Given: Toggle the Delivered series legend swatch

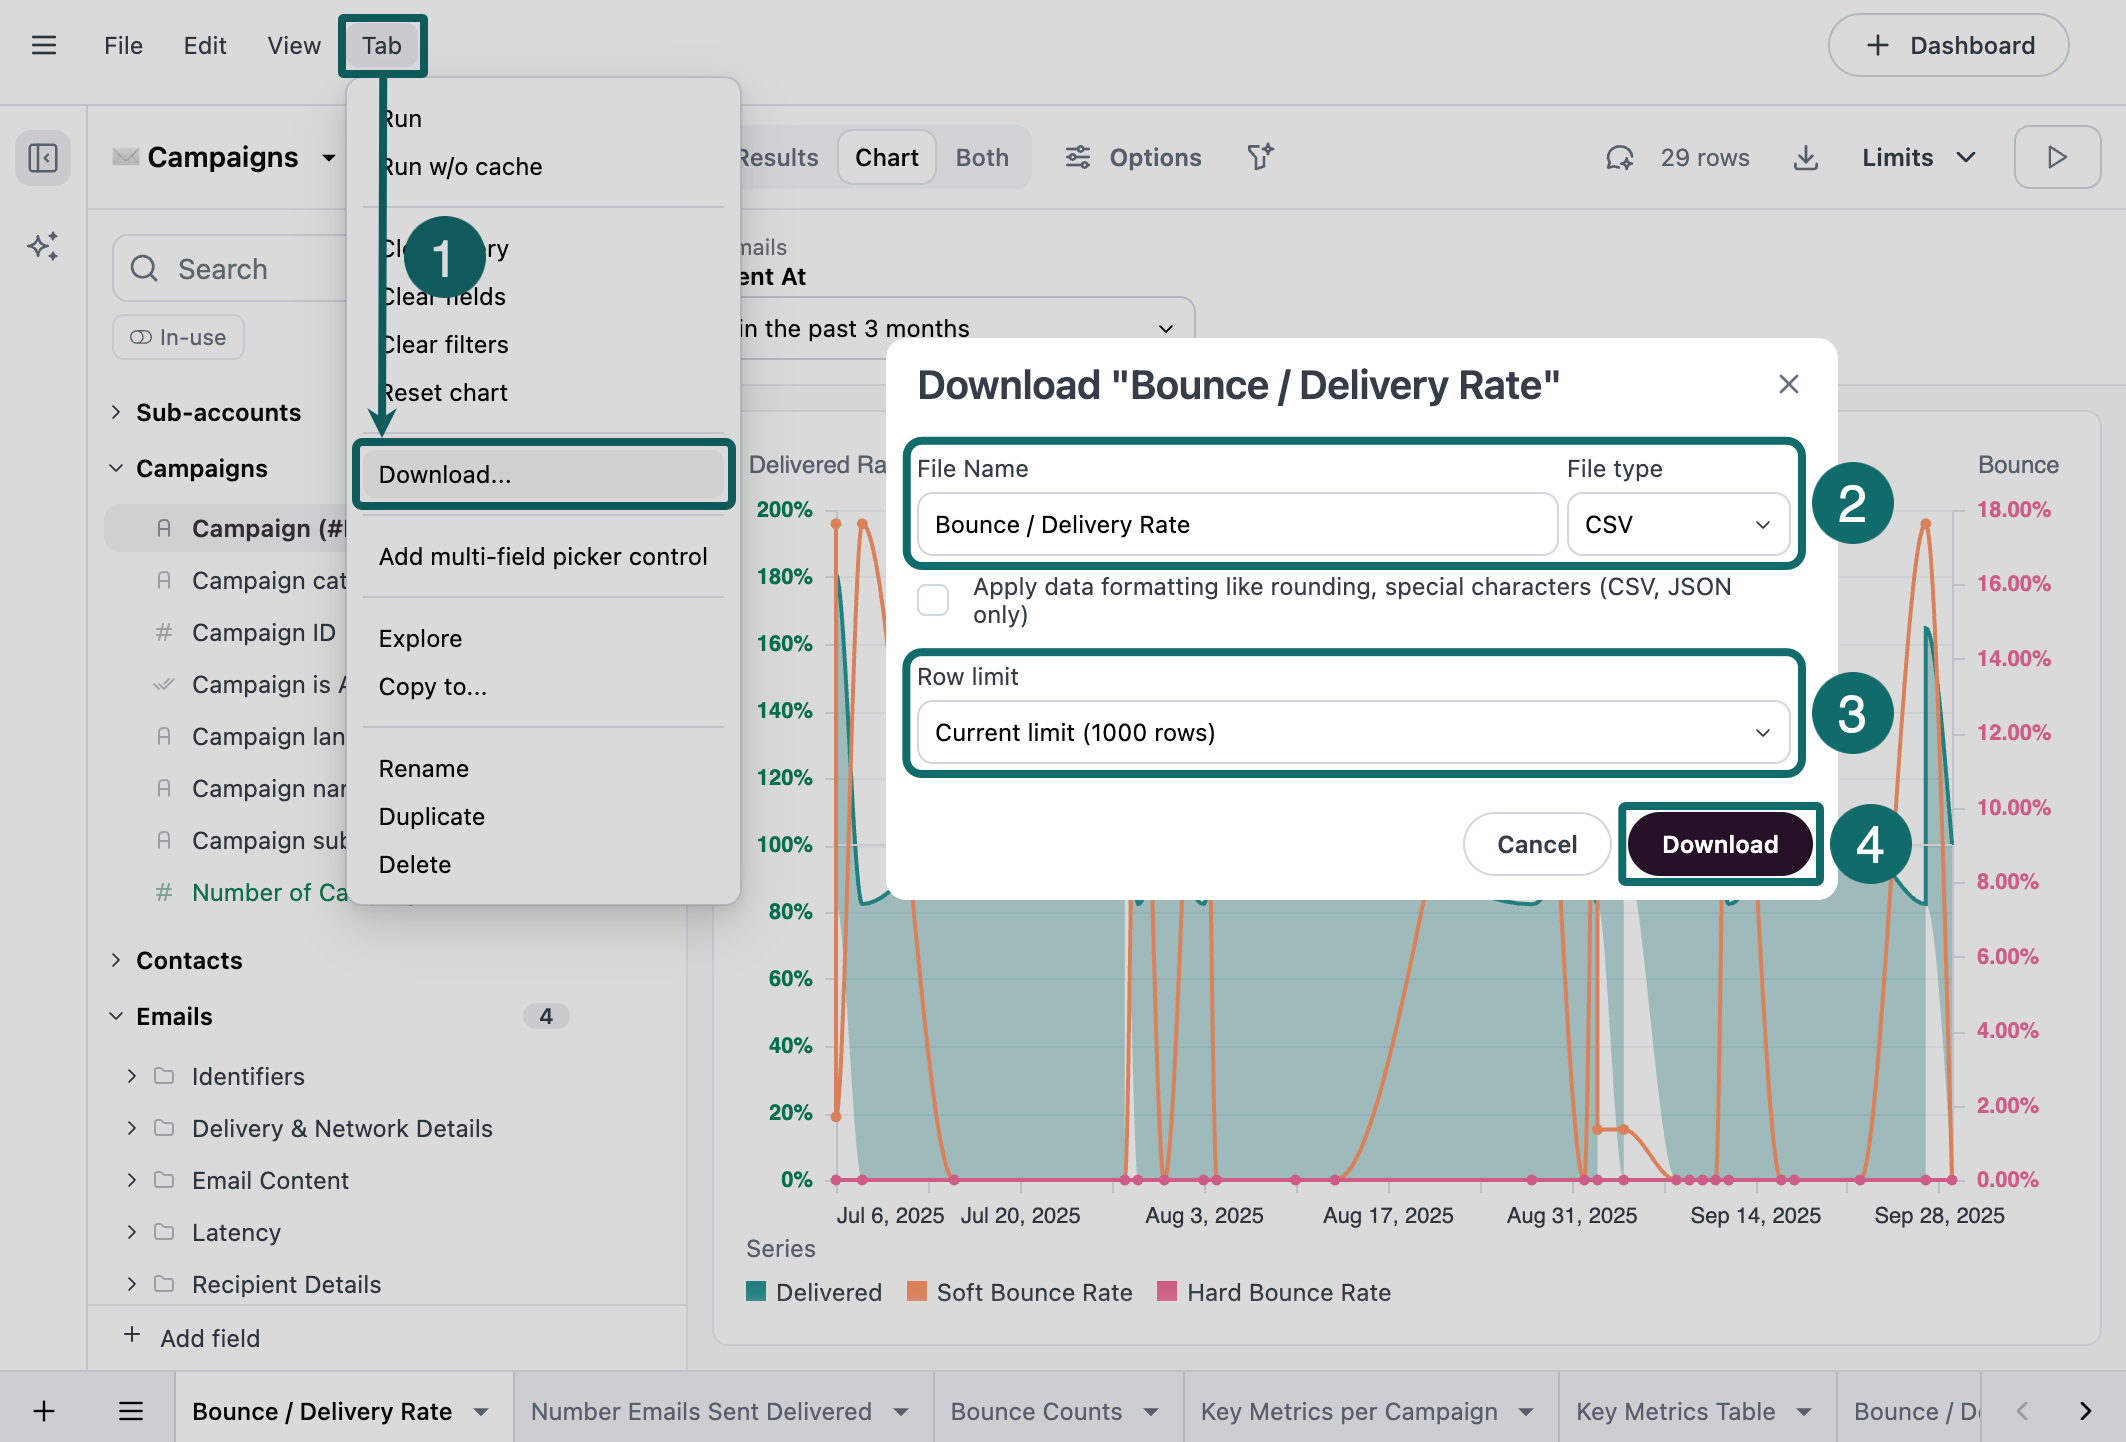Looking at the screenshot, I should pyautogui.click(x=756, y=1292).
